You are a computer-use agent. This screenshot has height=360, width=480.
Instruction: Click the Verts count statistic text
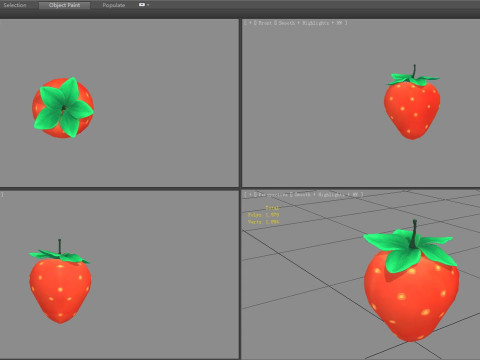(263, 222)
